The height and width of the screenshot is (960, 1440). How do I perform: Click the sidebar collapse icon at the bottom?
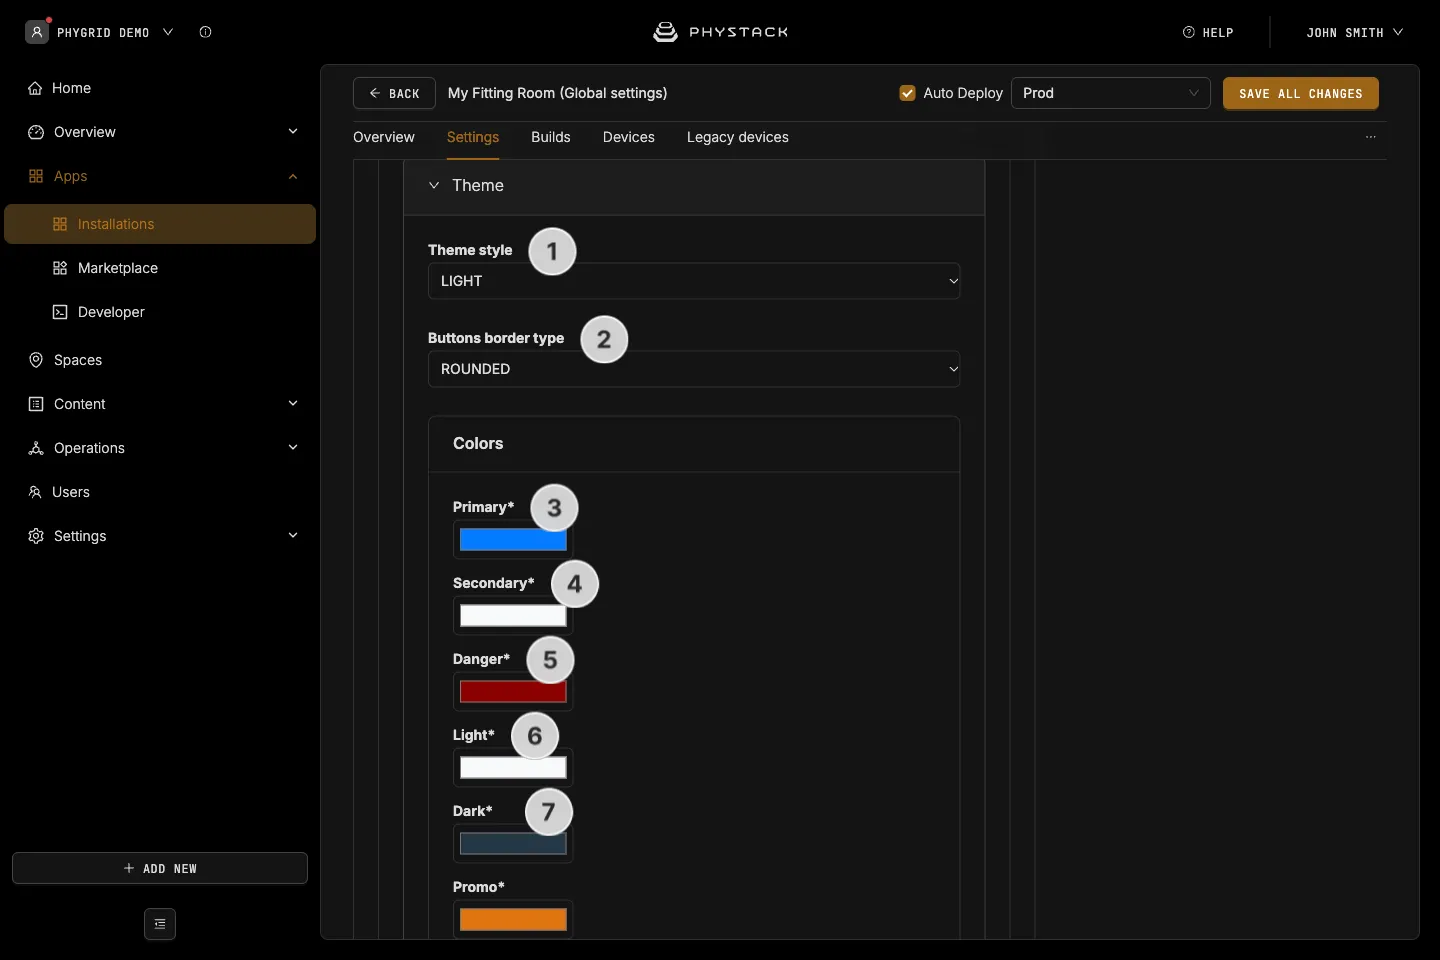[x=160, y=924]
